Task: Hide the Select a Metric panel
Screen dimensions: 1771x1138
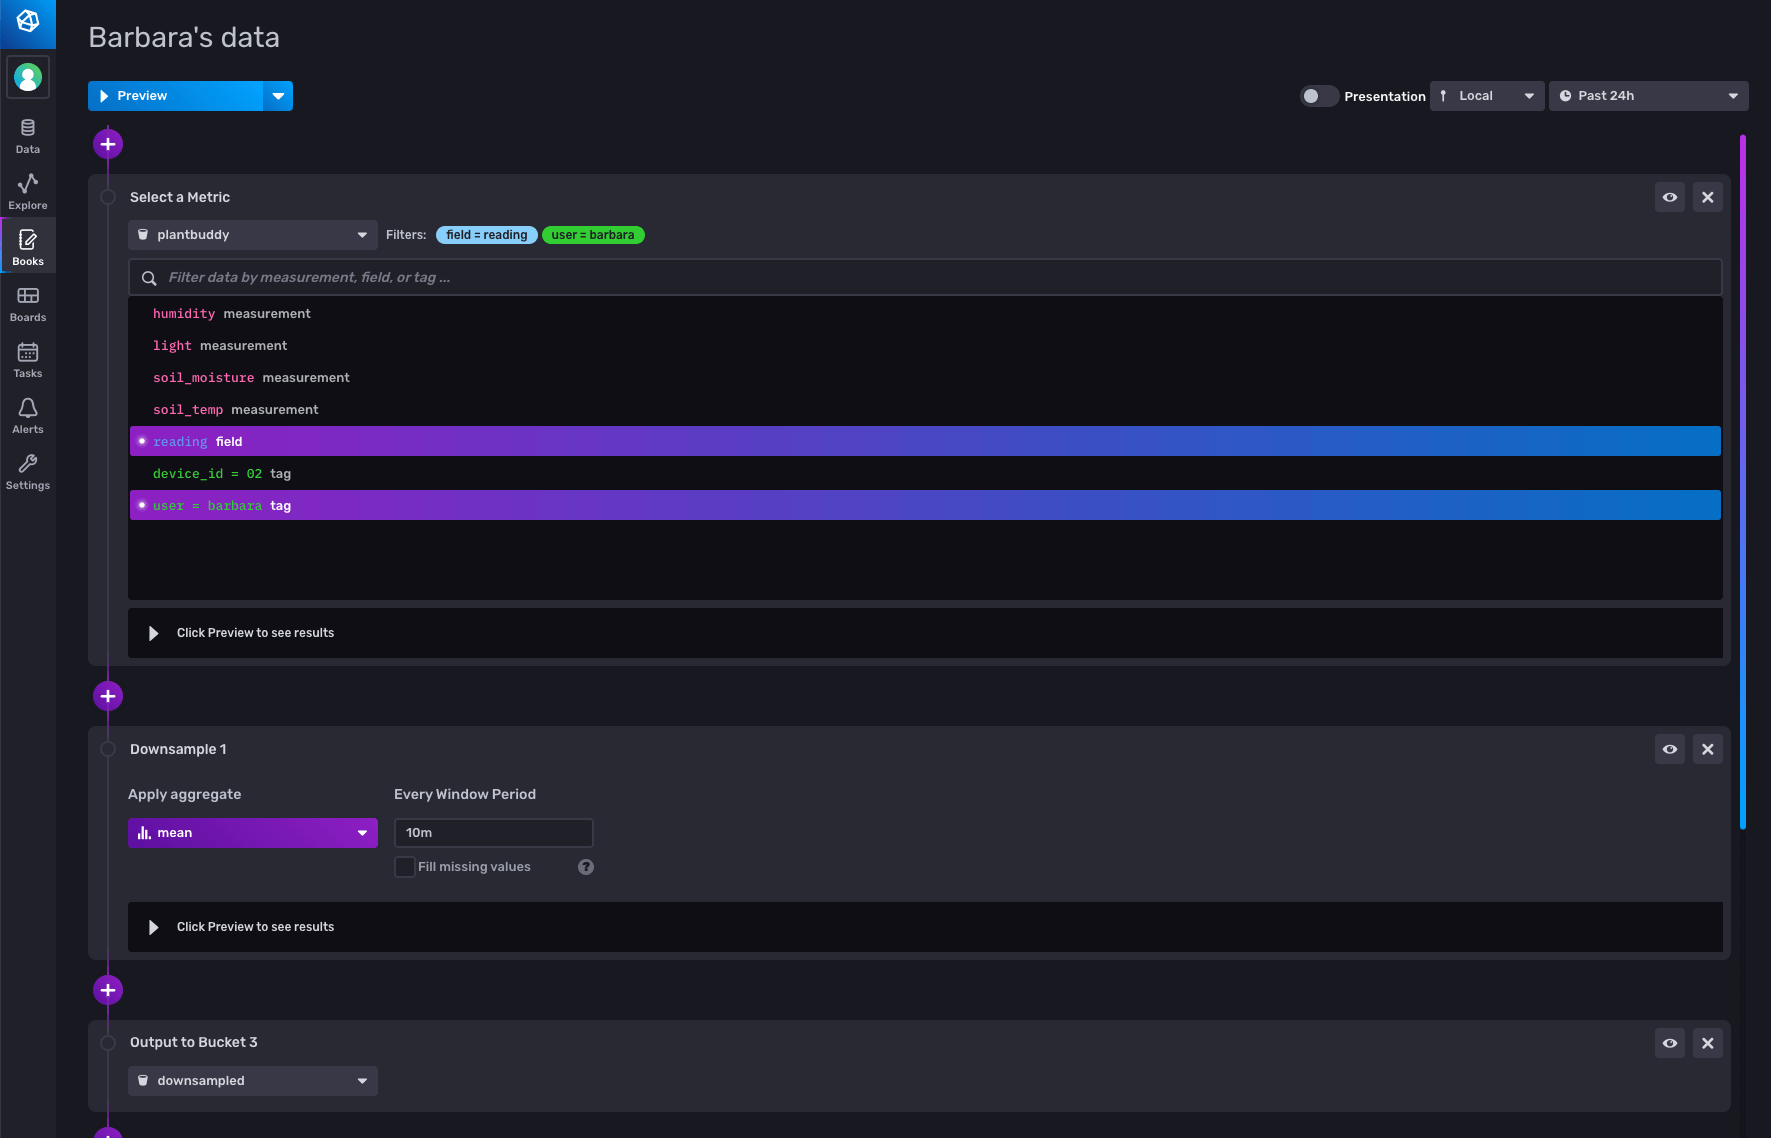Action: (x=1669, y=197)
